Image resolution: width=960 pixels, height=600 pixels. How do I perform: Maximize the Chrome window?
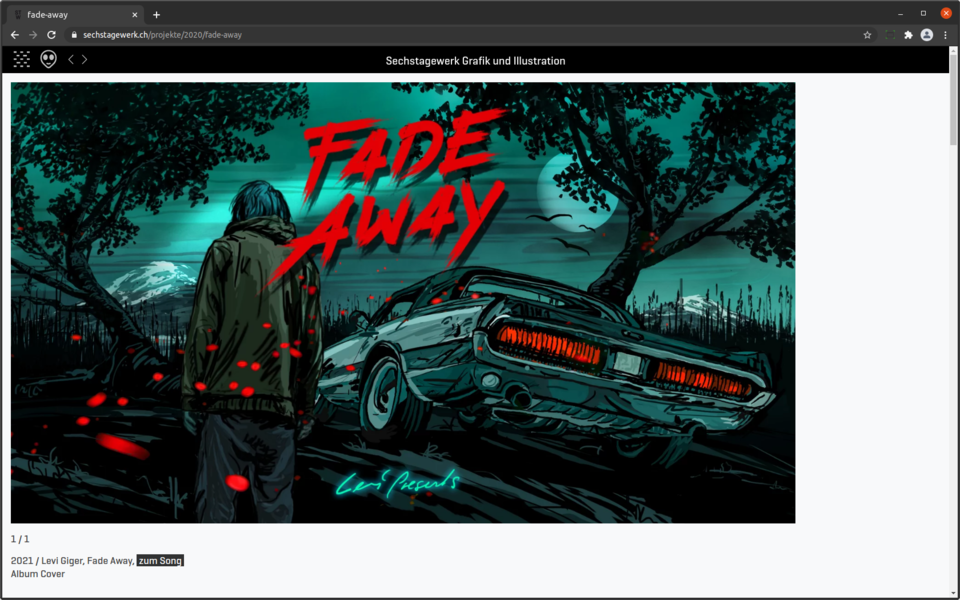tap(923, 13)
